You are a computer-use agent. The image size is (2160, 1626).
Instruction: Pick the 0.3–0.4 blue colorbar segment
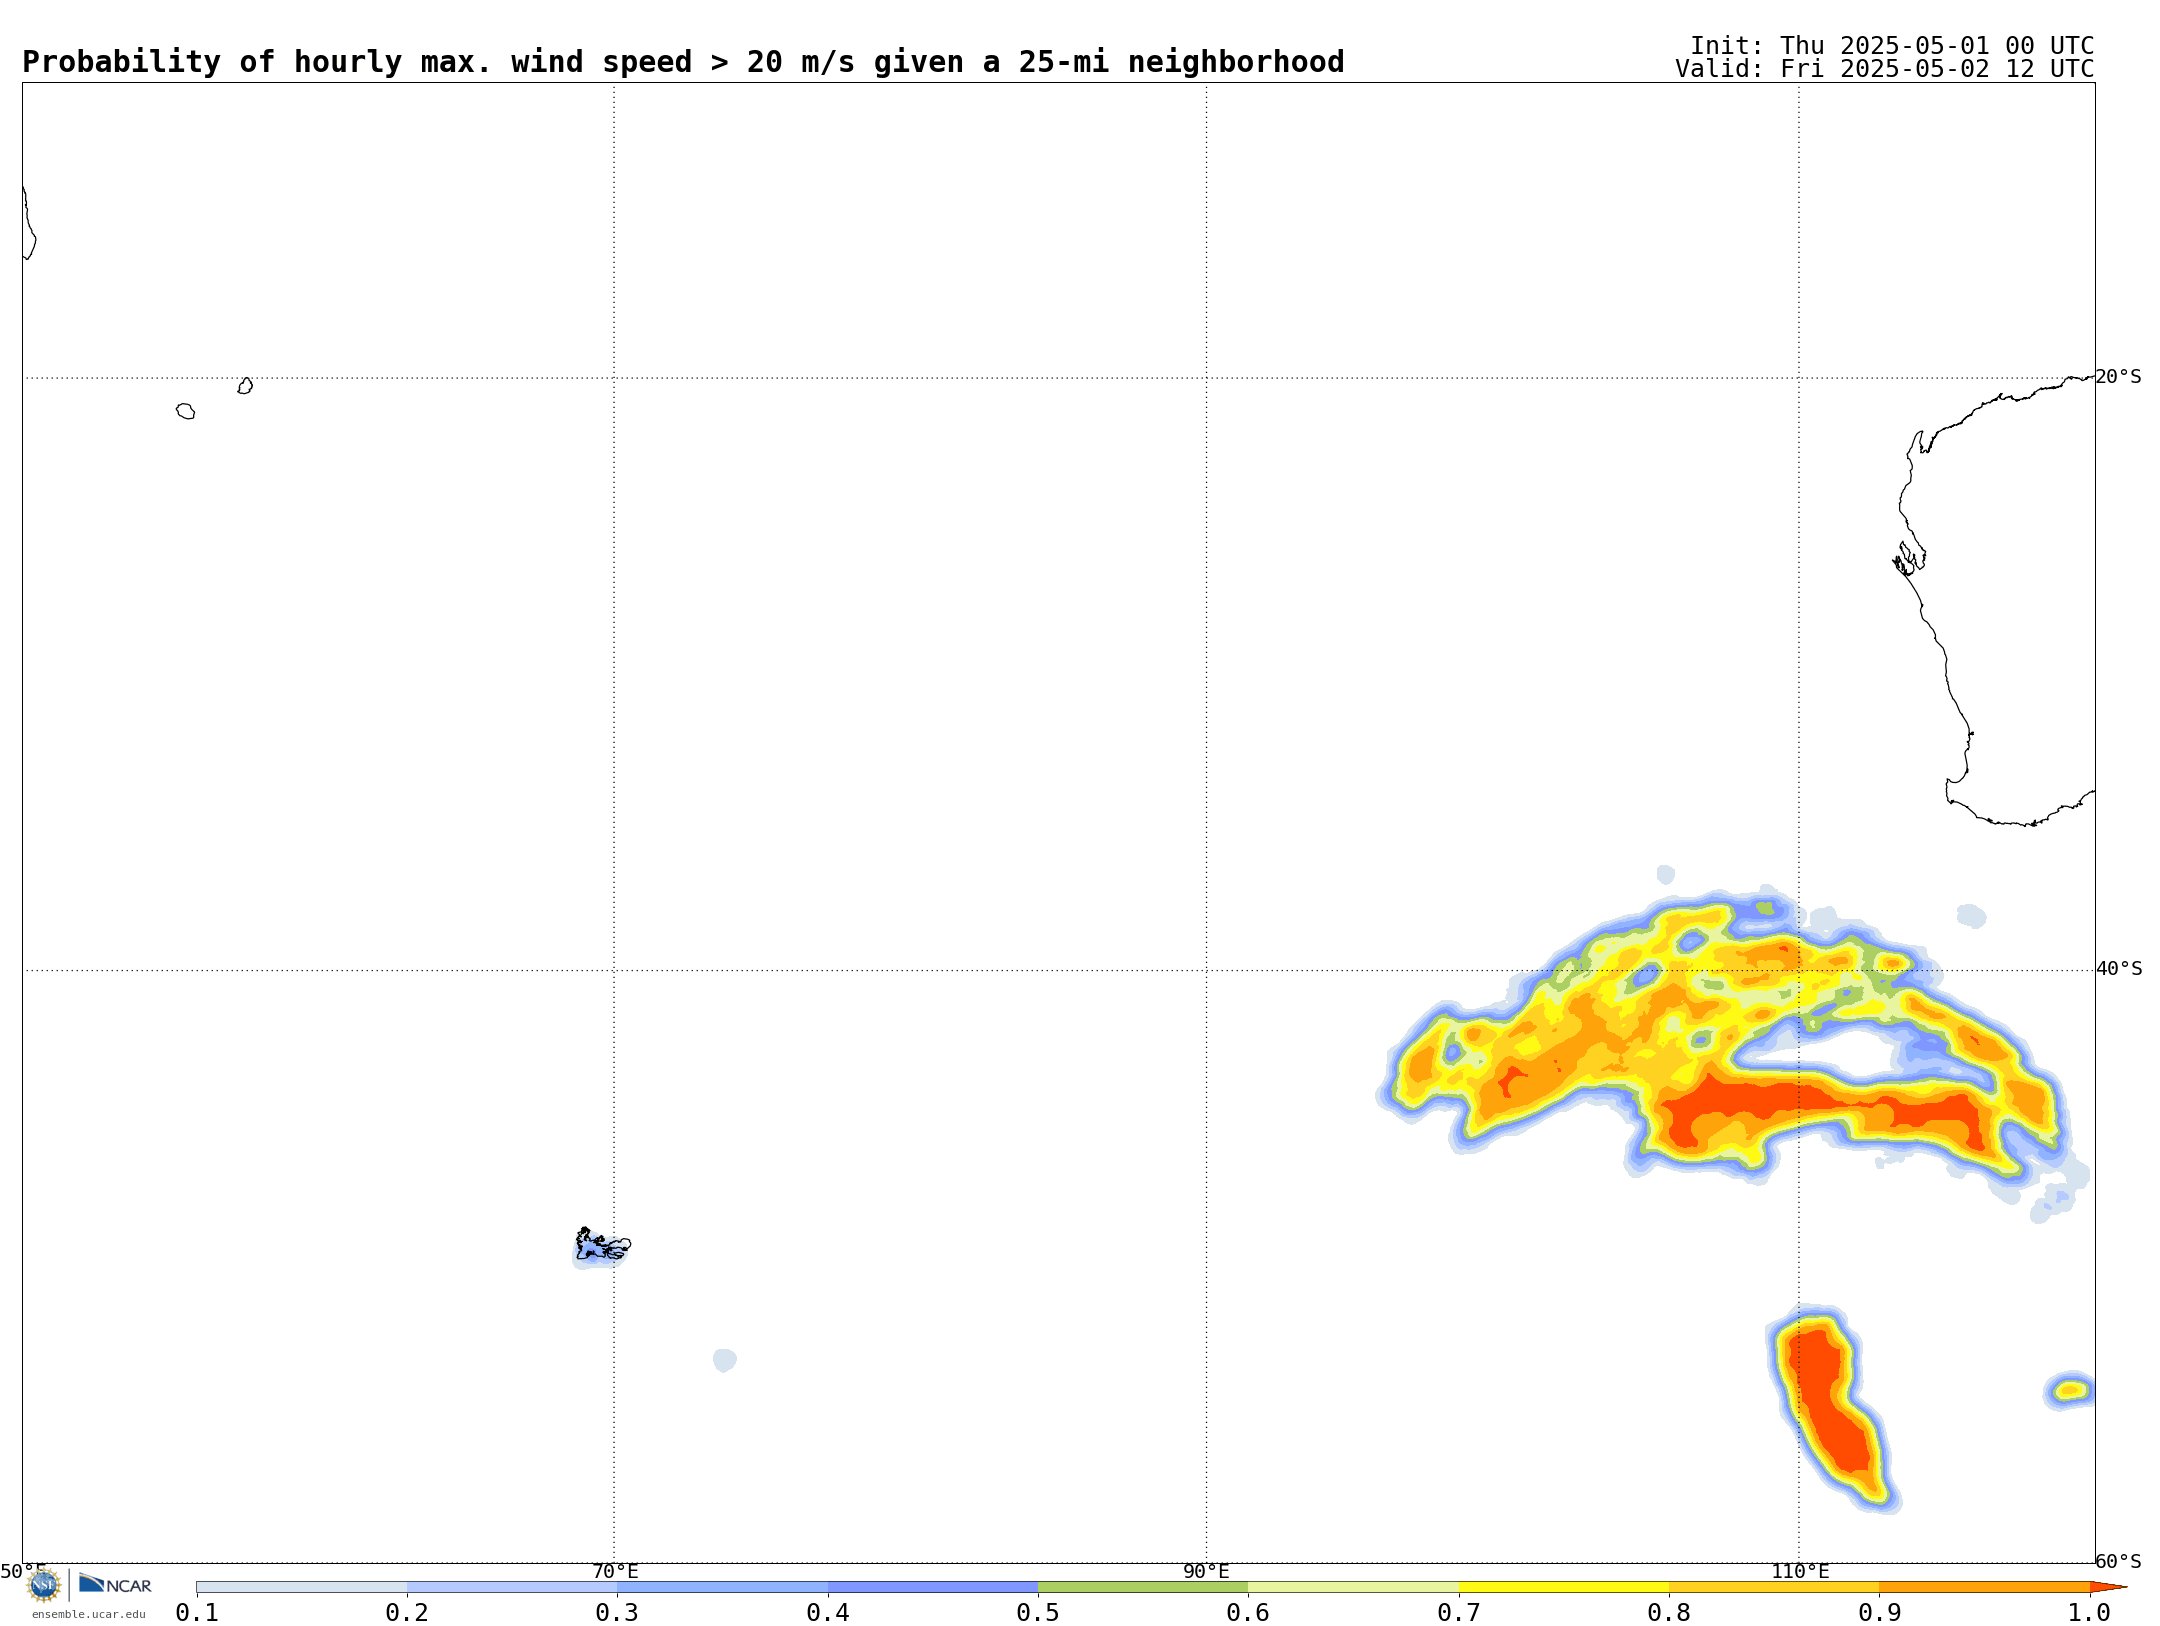tap(723, 1587)
